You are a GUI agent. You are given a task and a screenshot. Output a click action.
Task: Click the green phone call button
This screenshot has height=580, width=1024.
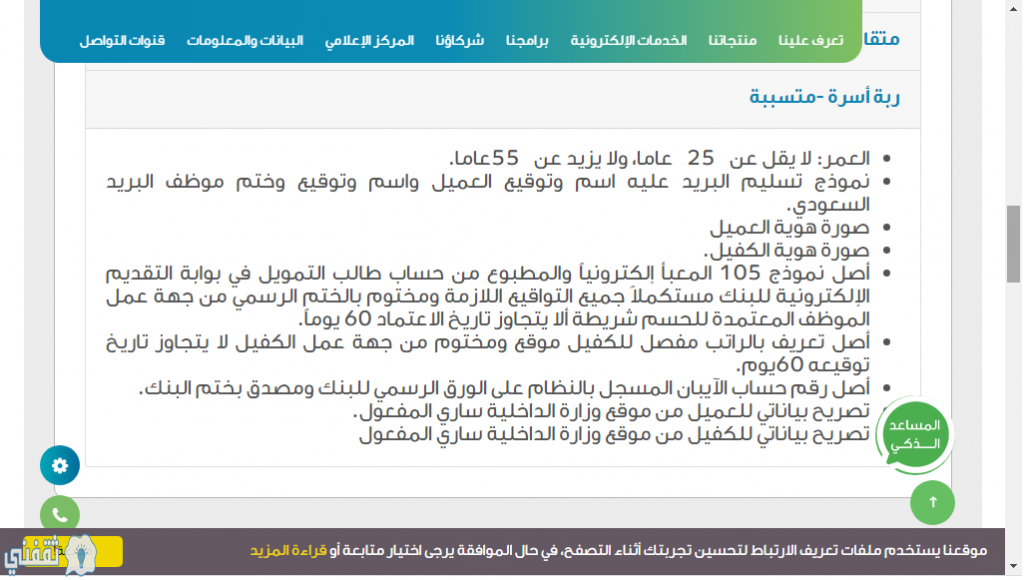[x=59, y=515]
